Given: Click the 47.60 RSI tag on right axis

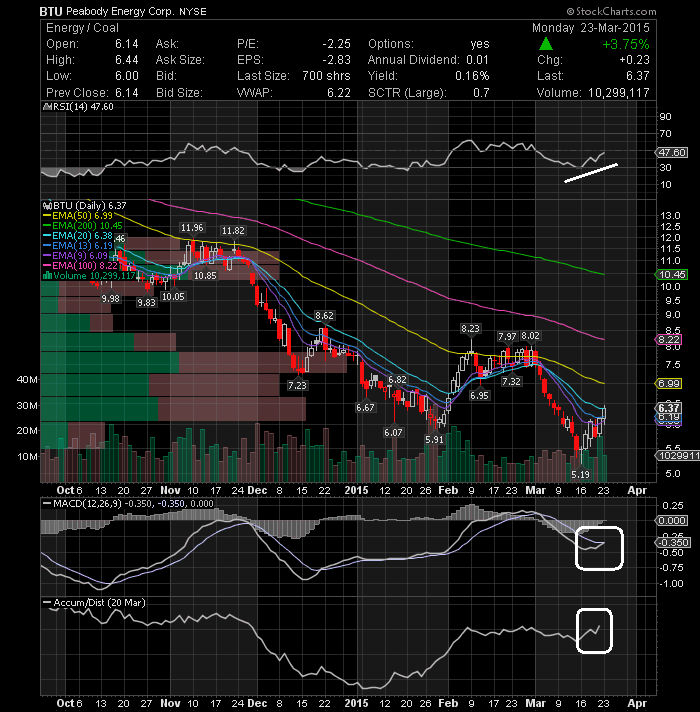Looking at the screenshot, I should pos(672,153).
